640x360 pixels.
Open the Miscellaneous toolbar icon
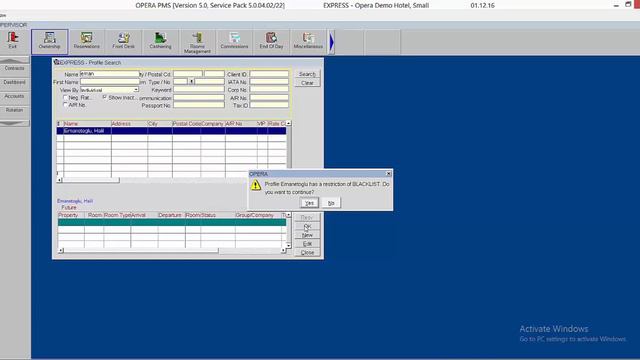coord(308,41)
